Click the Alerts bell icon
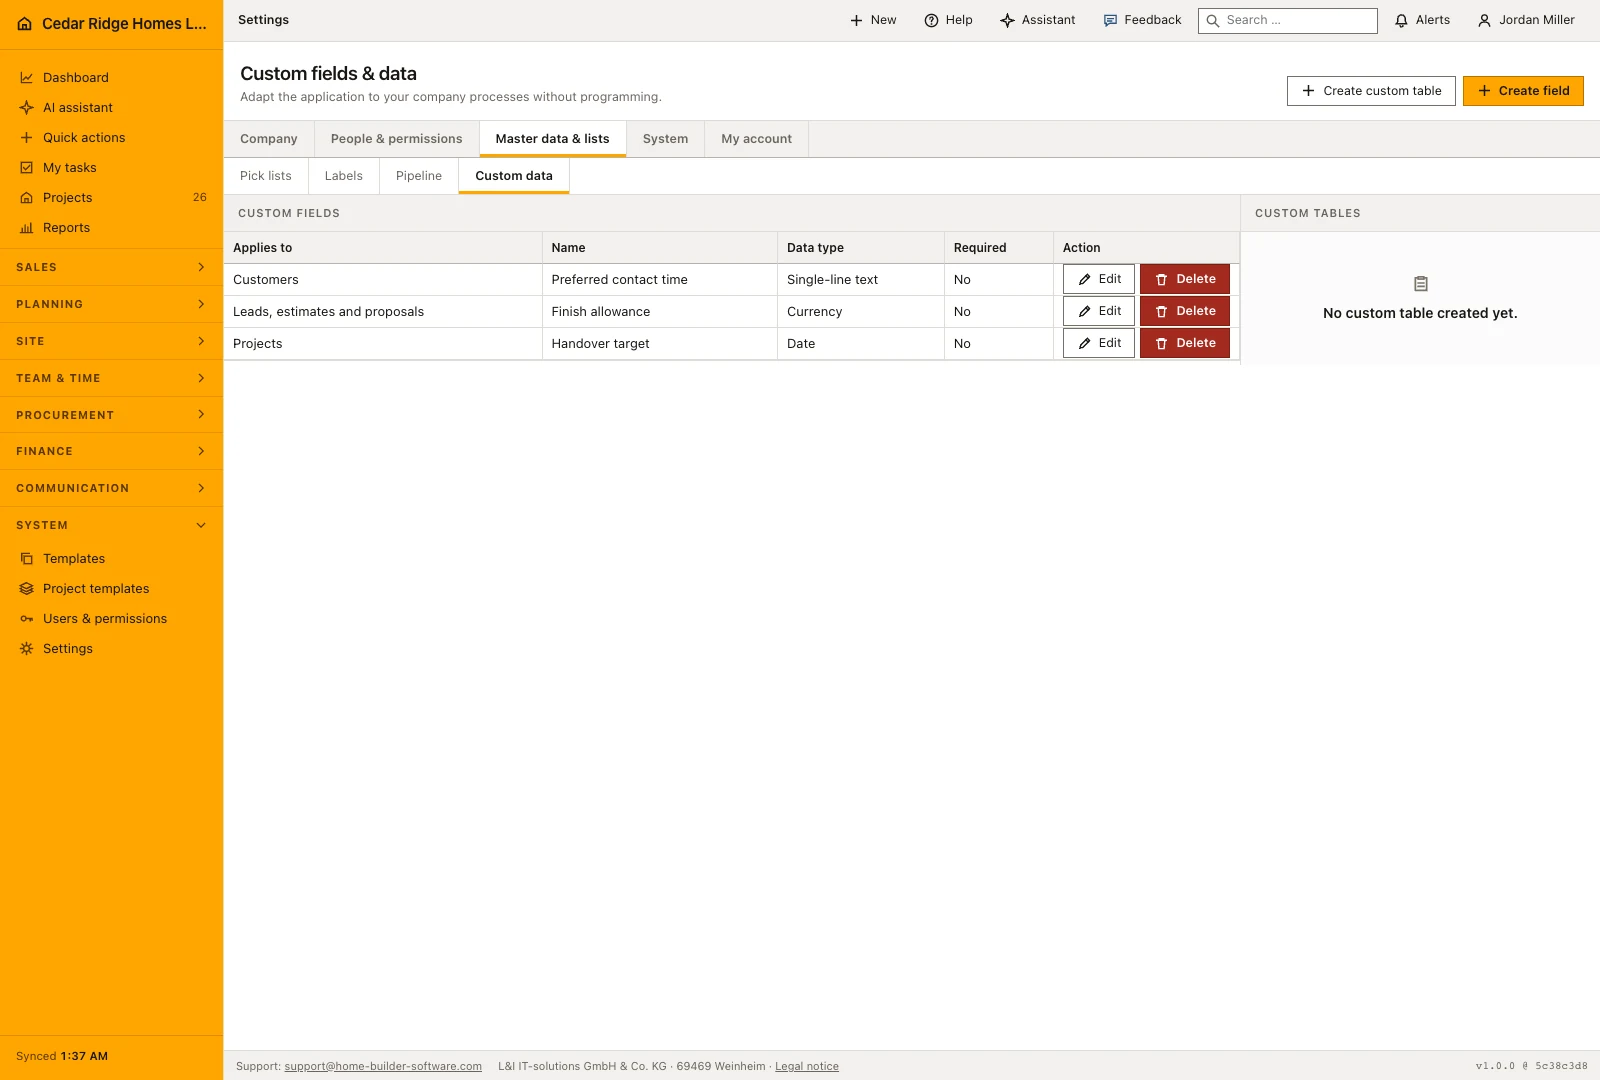1600x1080 pixels. (1401, 20)
